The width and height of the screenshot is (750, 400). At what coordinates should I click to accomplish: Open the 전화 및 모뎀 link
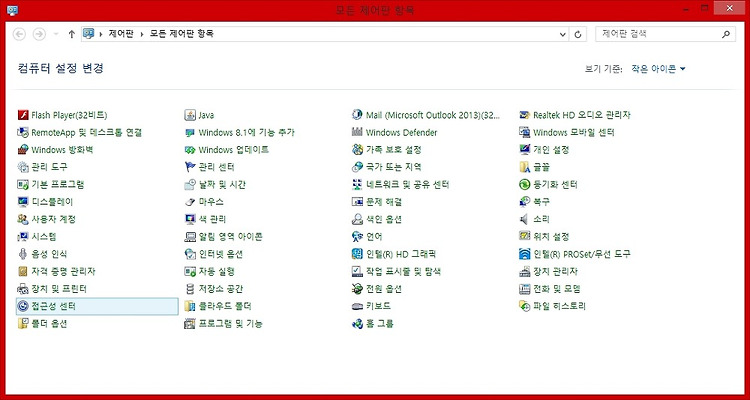(x=557, y=289)
